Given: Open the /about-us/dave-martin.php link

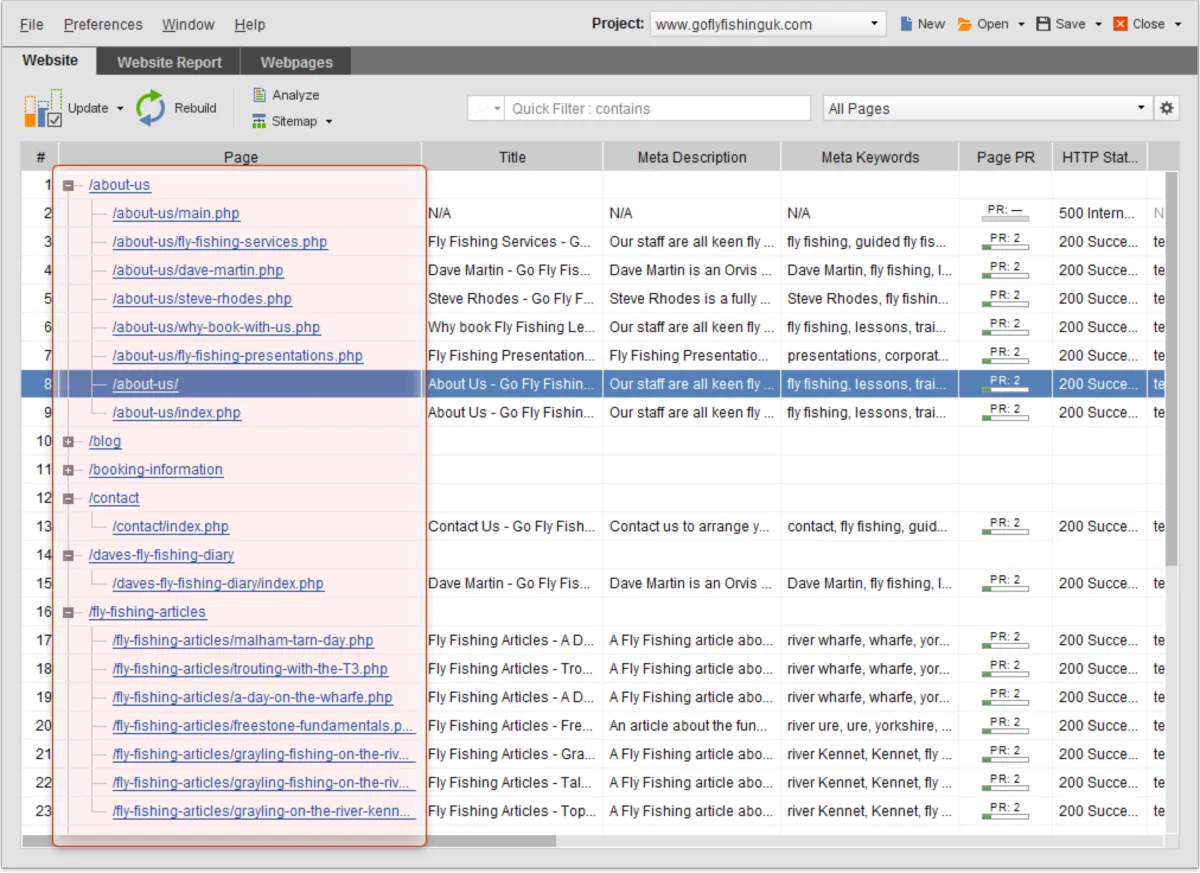Looking at the screenshot, I should pos(198,270).
